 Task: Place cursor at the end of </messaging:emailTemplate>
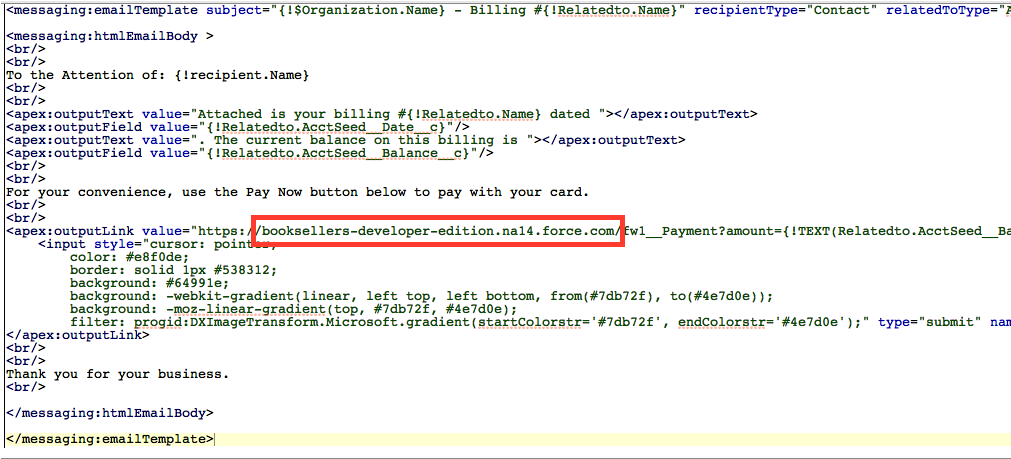pos(213,439)
